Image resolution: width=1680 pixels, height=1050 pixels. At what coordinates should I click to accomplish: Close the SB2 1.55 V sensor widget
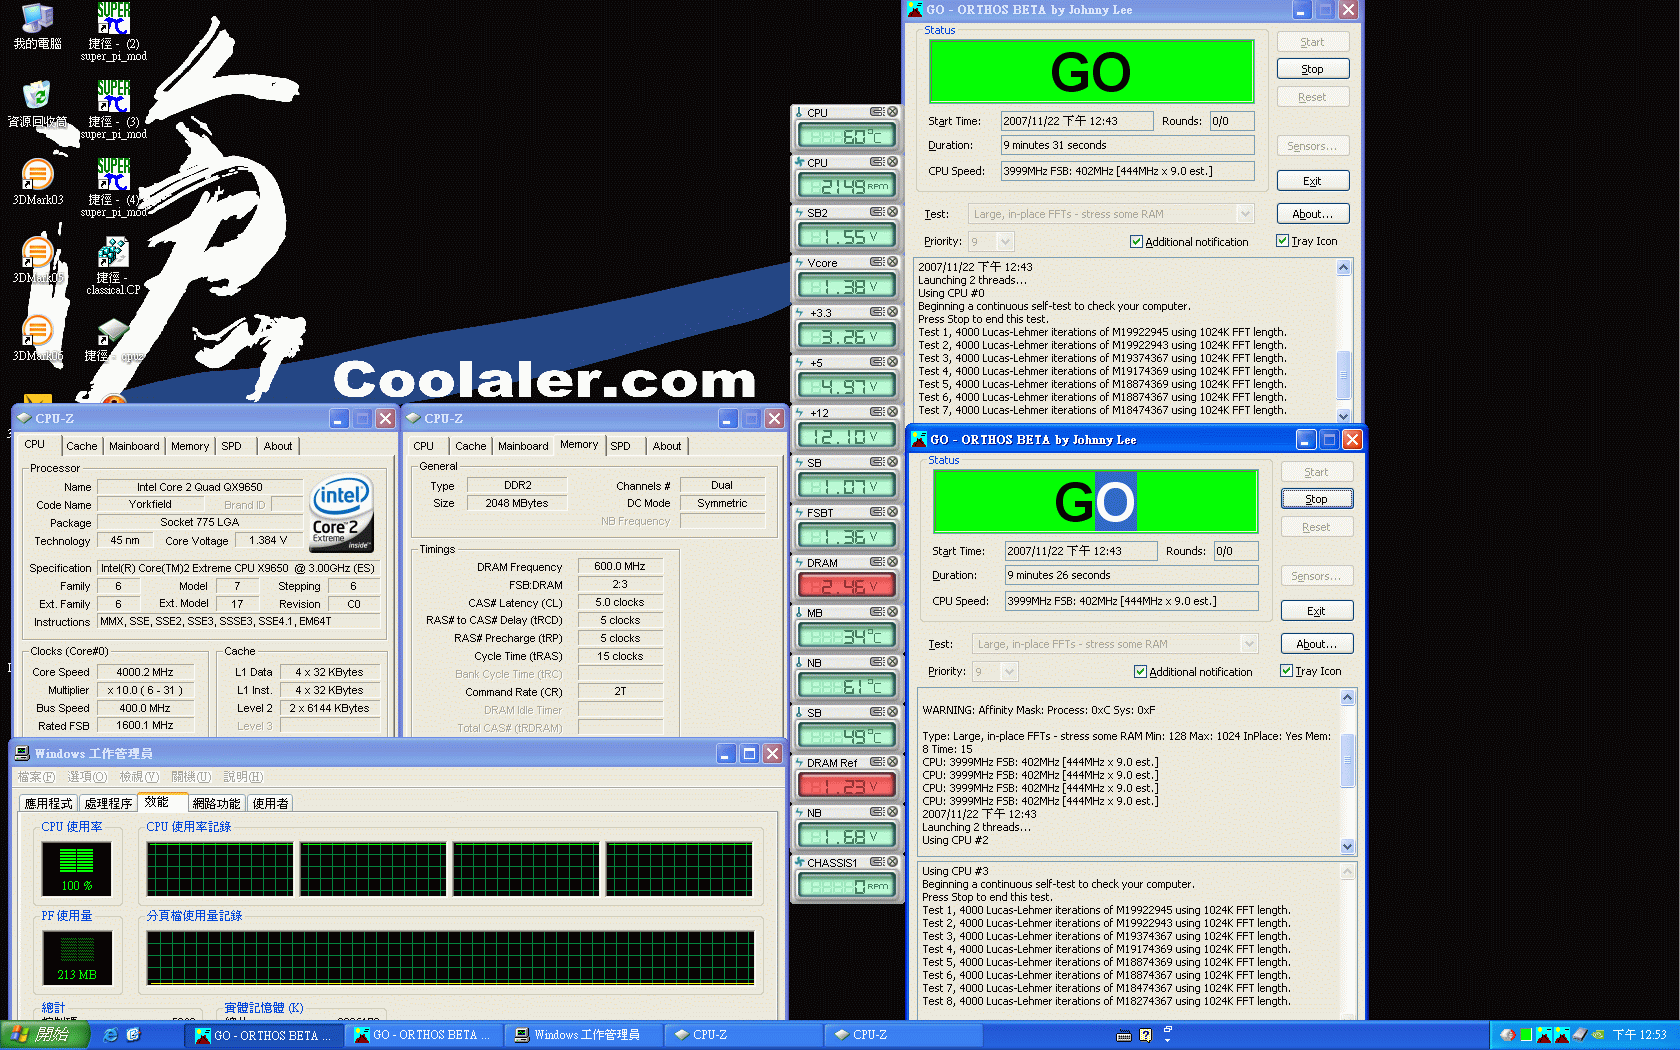pos(892,212)
